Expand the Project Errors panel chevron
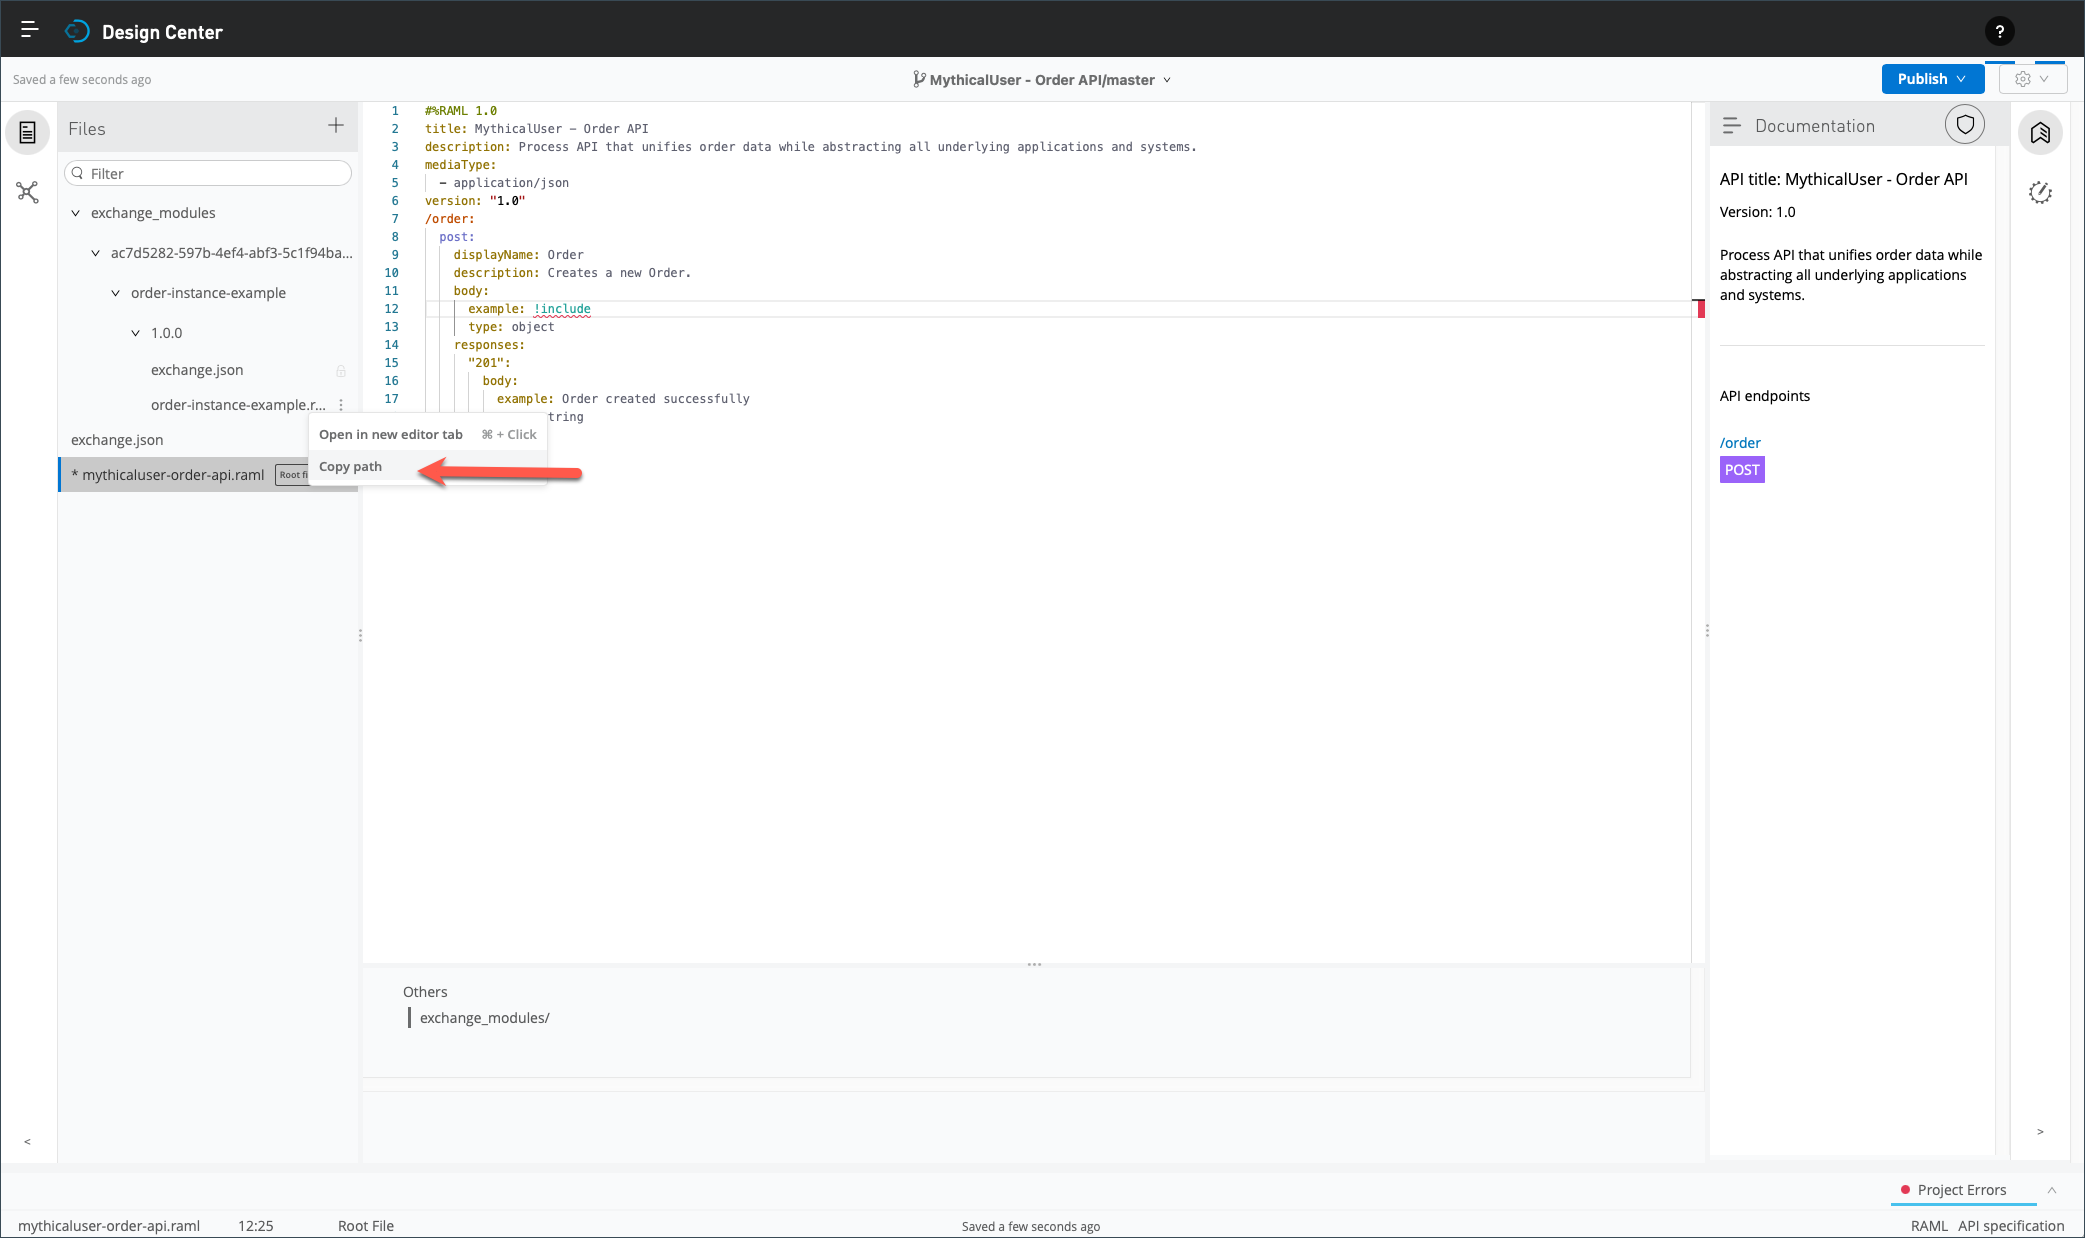The width and height of the screenshot is (2085, 1238). (x=2051, y=1190)
